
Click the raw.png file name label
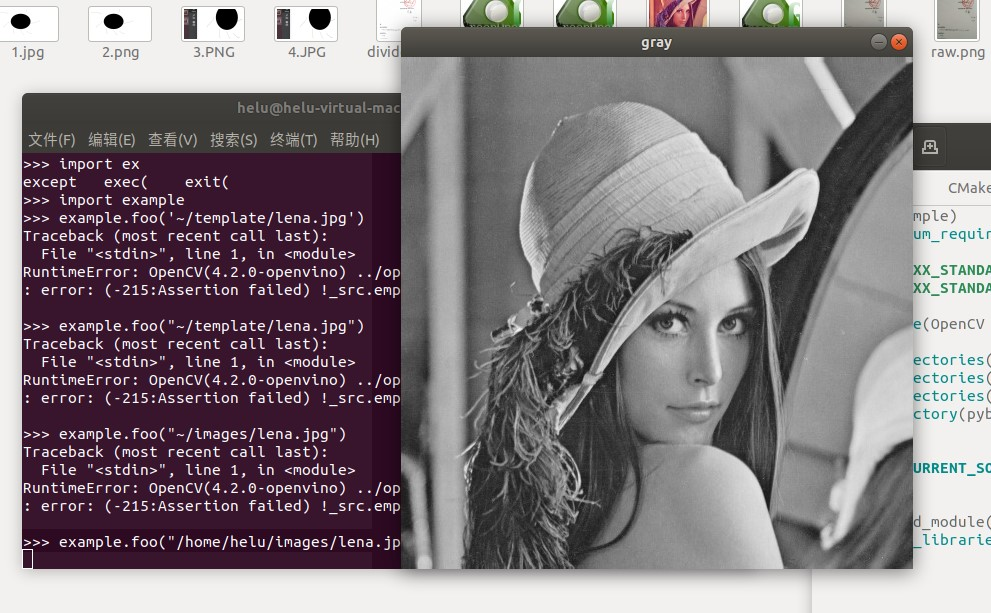tap(958, 52)
